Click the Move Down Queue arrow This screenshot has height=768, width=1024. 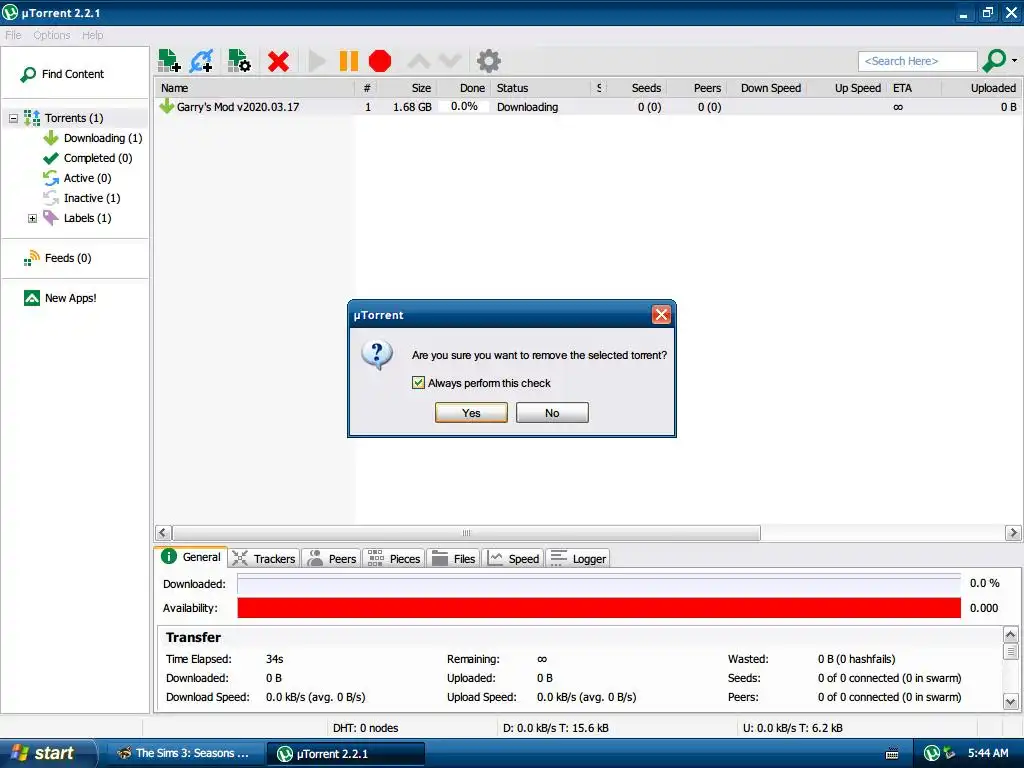450,61
